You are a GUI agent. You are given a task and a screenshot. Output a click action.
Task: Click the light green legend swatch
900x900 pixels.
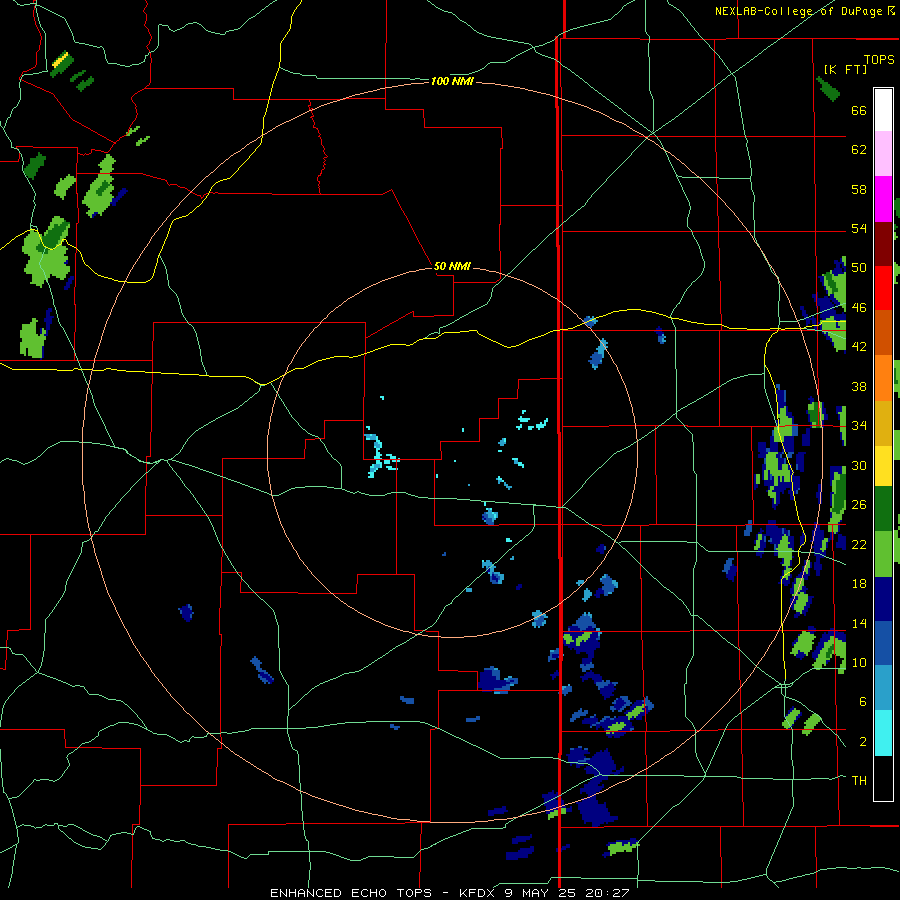(883, 554)
